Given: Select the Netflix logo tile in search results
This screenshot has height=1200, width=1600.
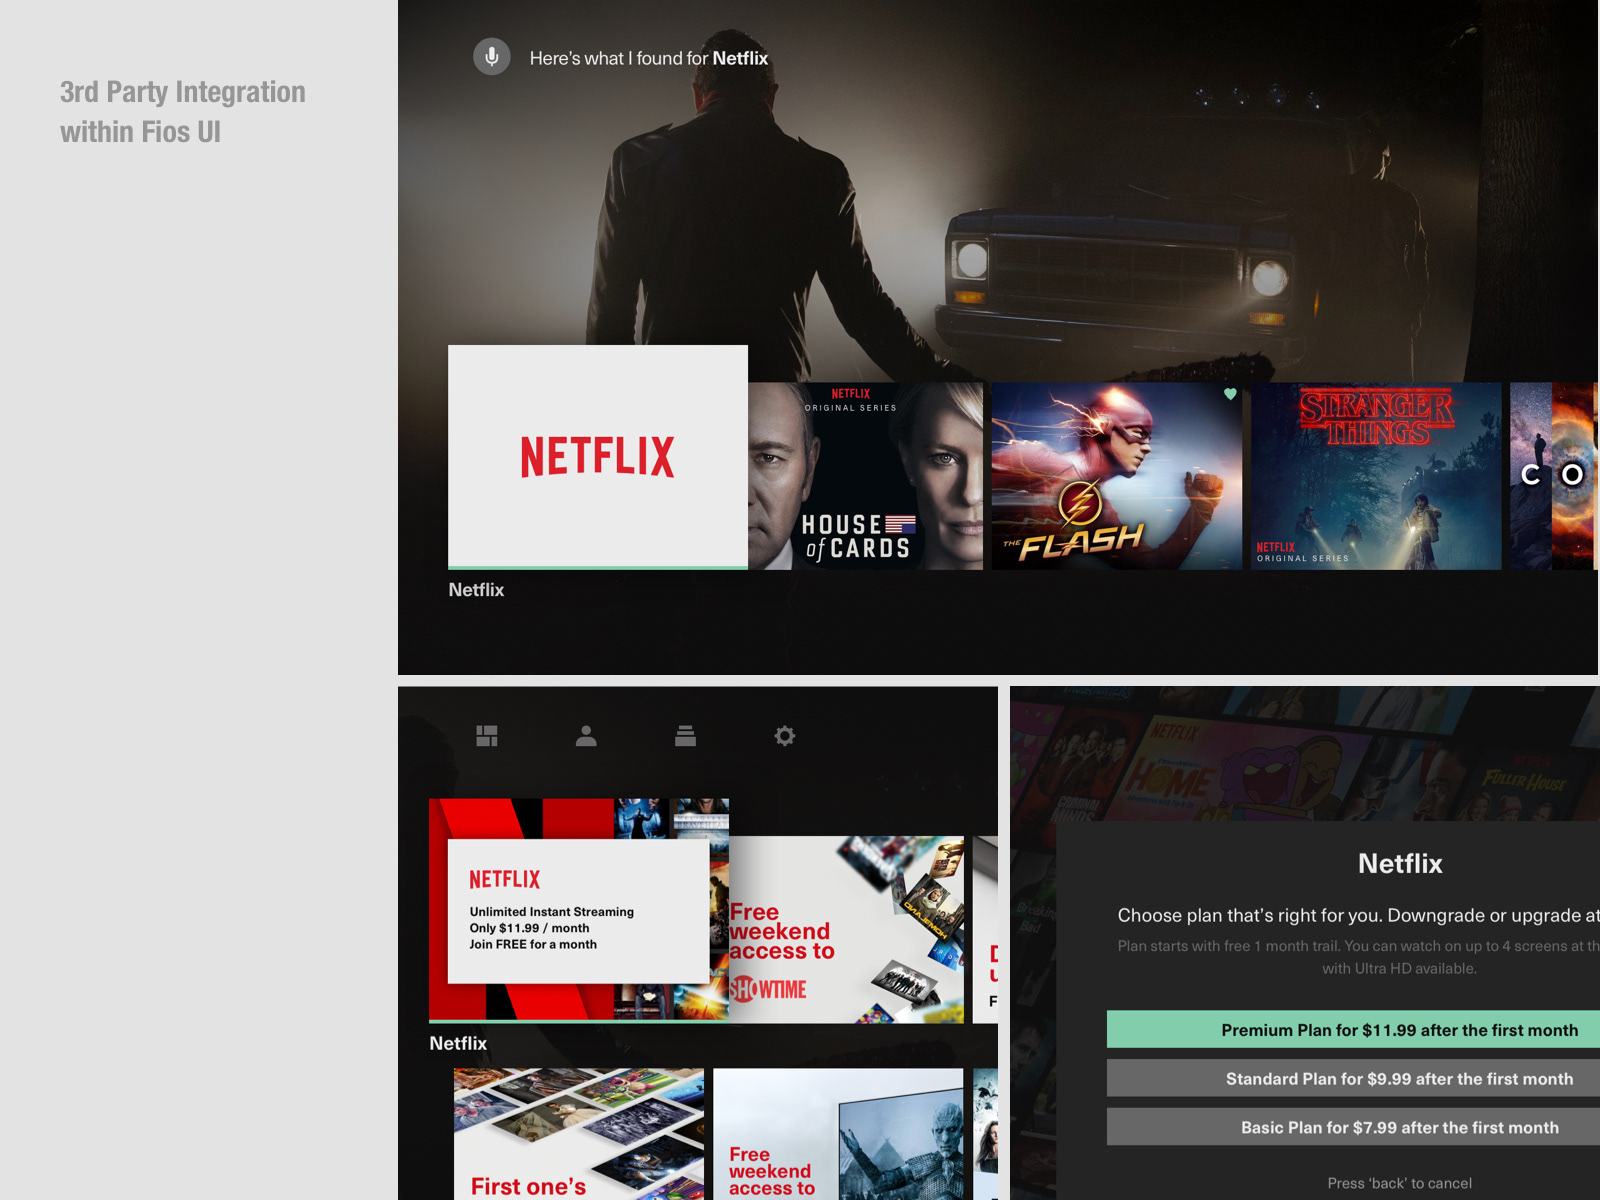Looking at the screenshot, I should point(598,457).
